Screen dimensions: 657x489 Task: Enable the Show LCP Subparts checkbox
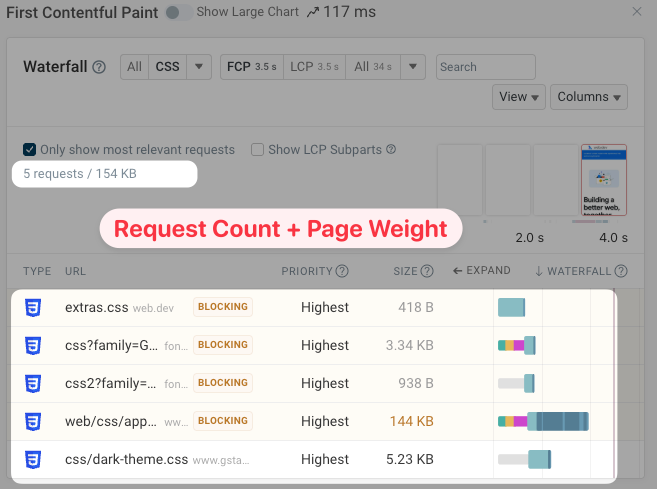(x=258, y=150)
